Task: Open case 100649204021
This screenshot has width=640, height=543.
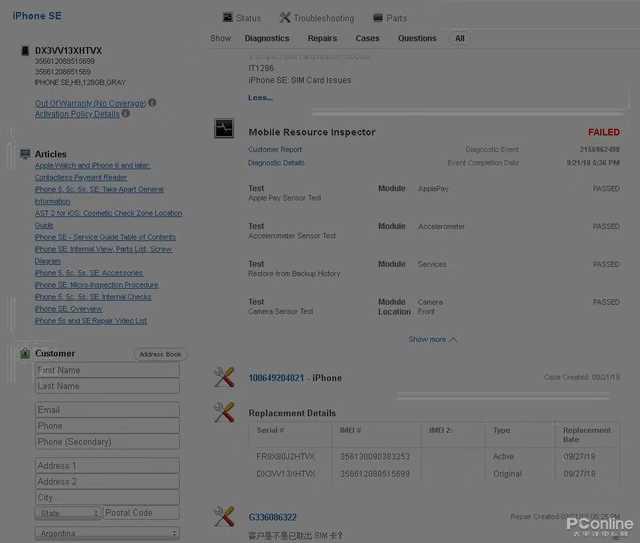Action: 276,378
